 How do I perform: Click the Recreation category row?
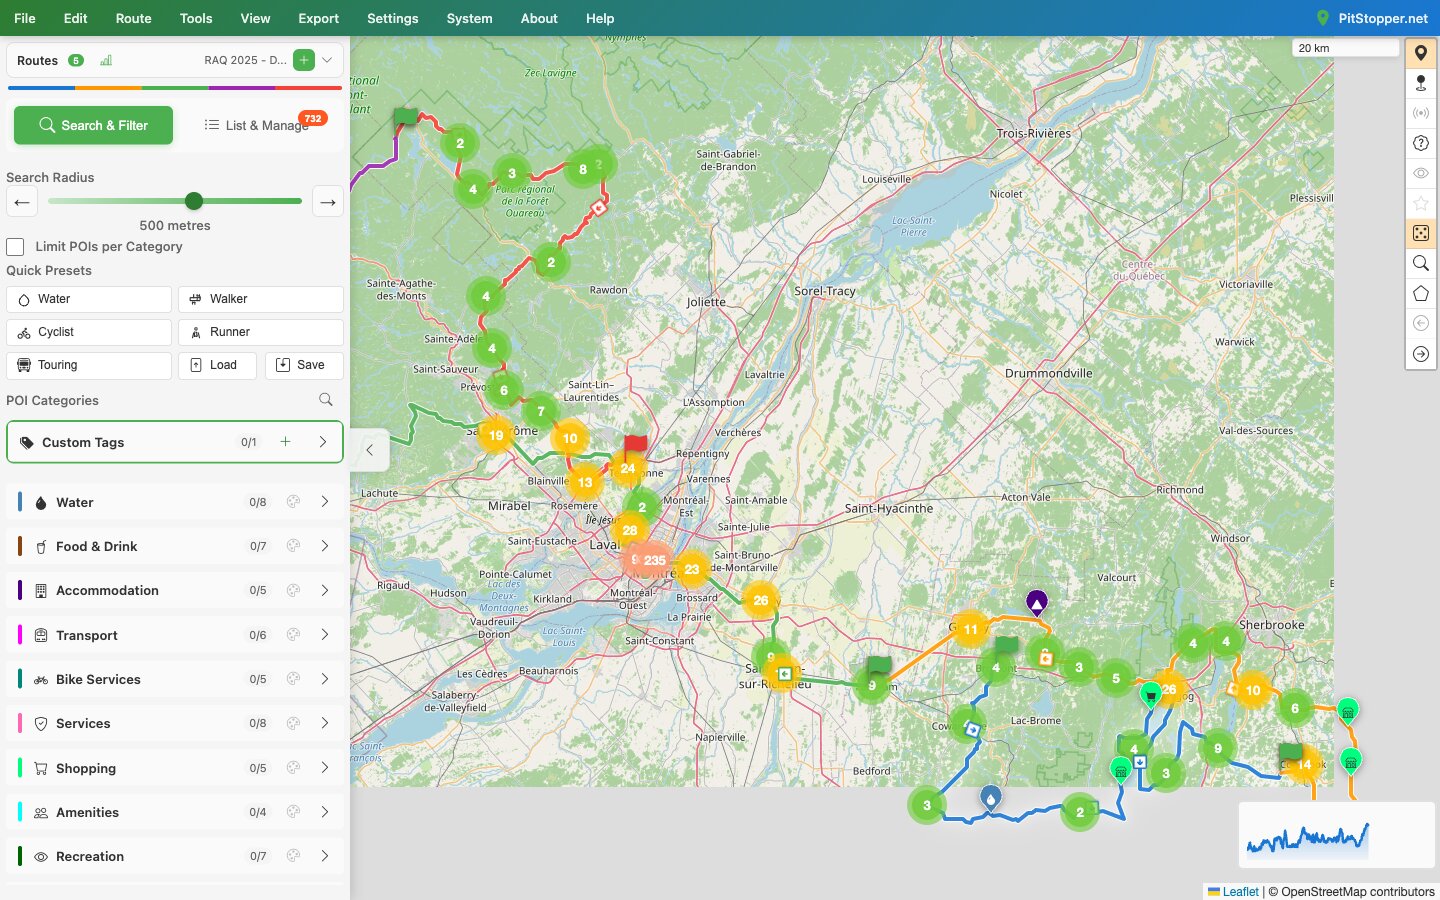175,856
